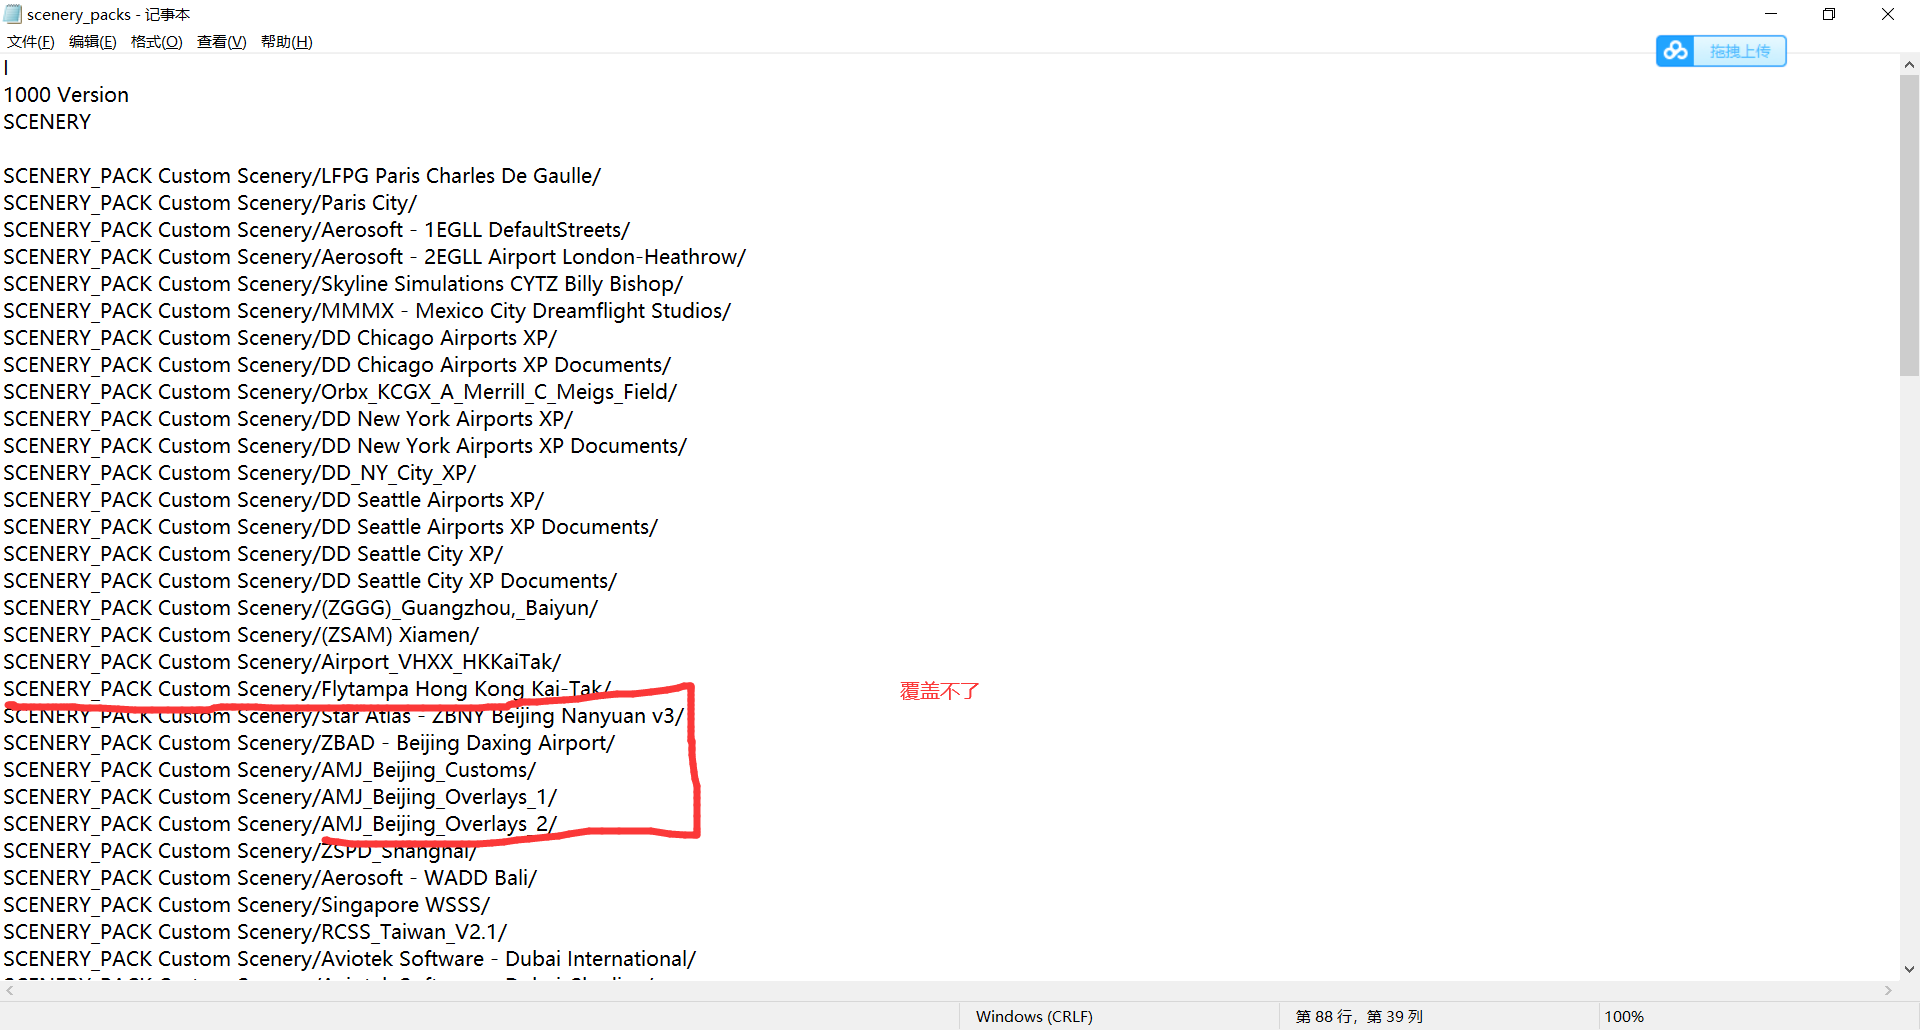Click the 'DD Seattle City XP/' line
Viewport: 1920px width, 1030px height.
click(x=253, y=554)
